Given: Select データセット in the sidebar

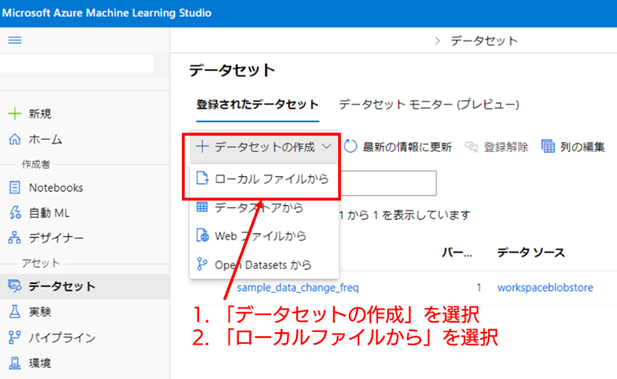Looking at the screenshot, I should (x=85, y=286).
